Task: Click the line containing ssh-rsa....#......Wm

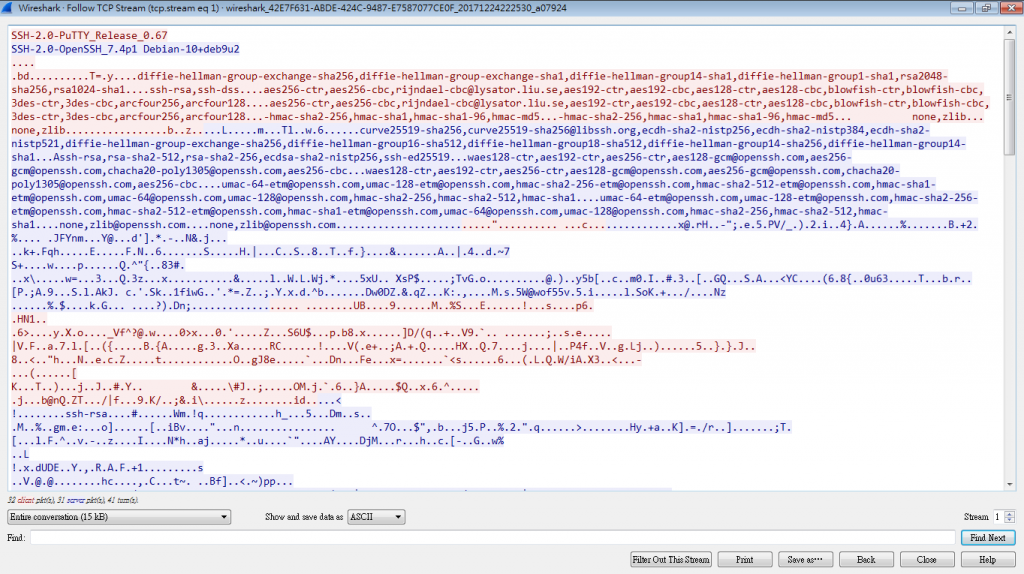Action: coord(191,414)
